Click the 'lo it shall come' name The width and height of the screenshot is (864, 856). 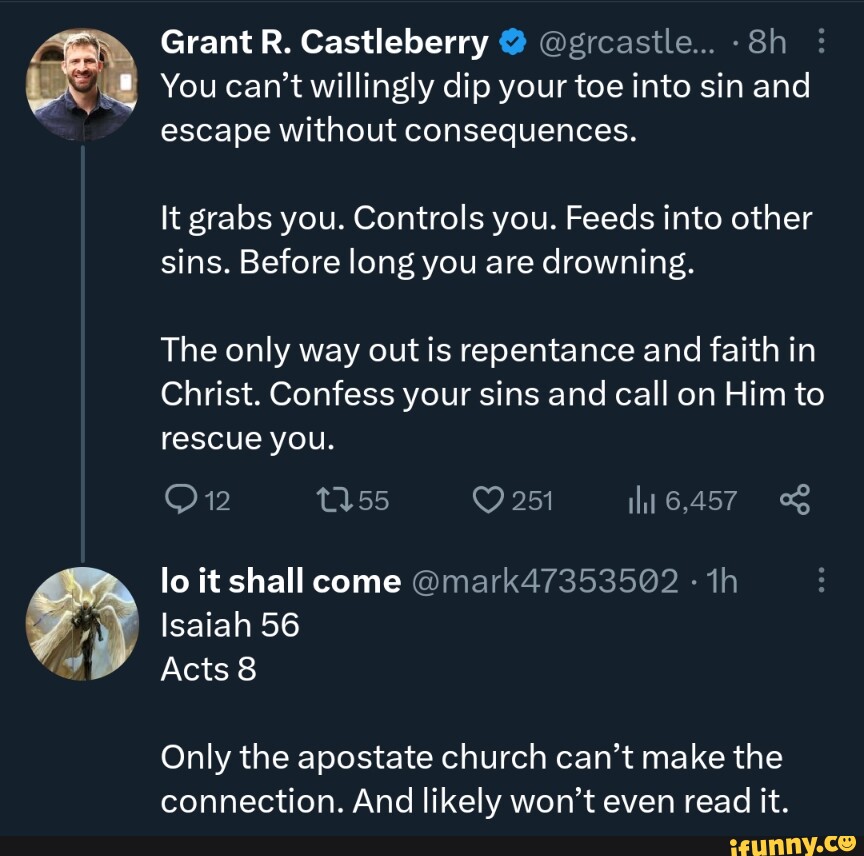tap(281, 581)
